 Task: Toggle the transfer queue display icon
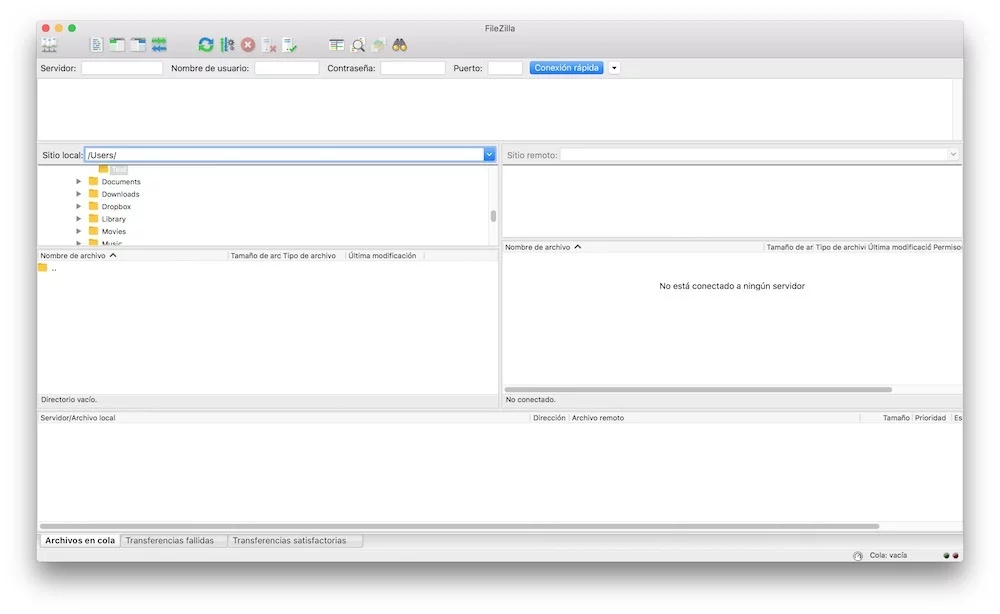(x=159, y=45)
